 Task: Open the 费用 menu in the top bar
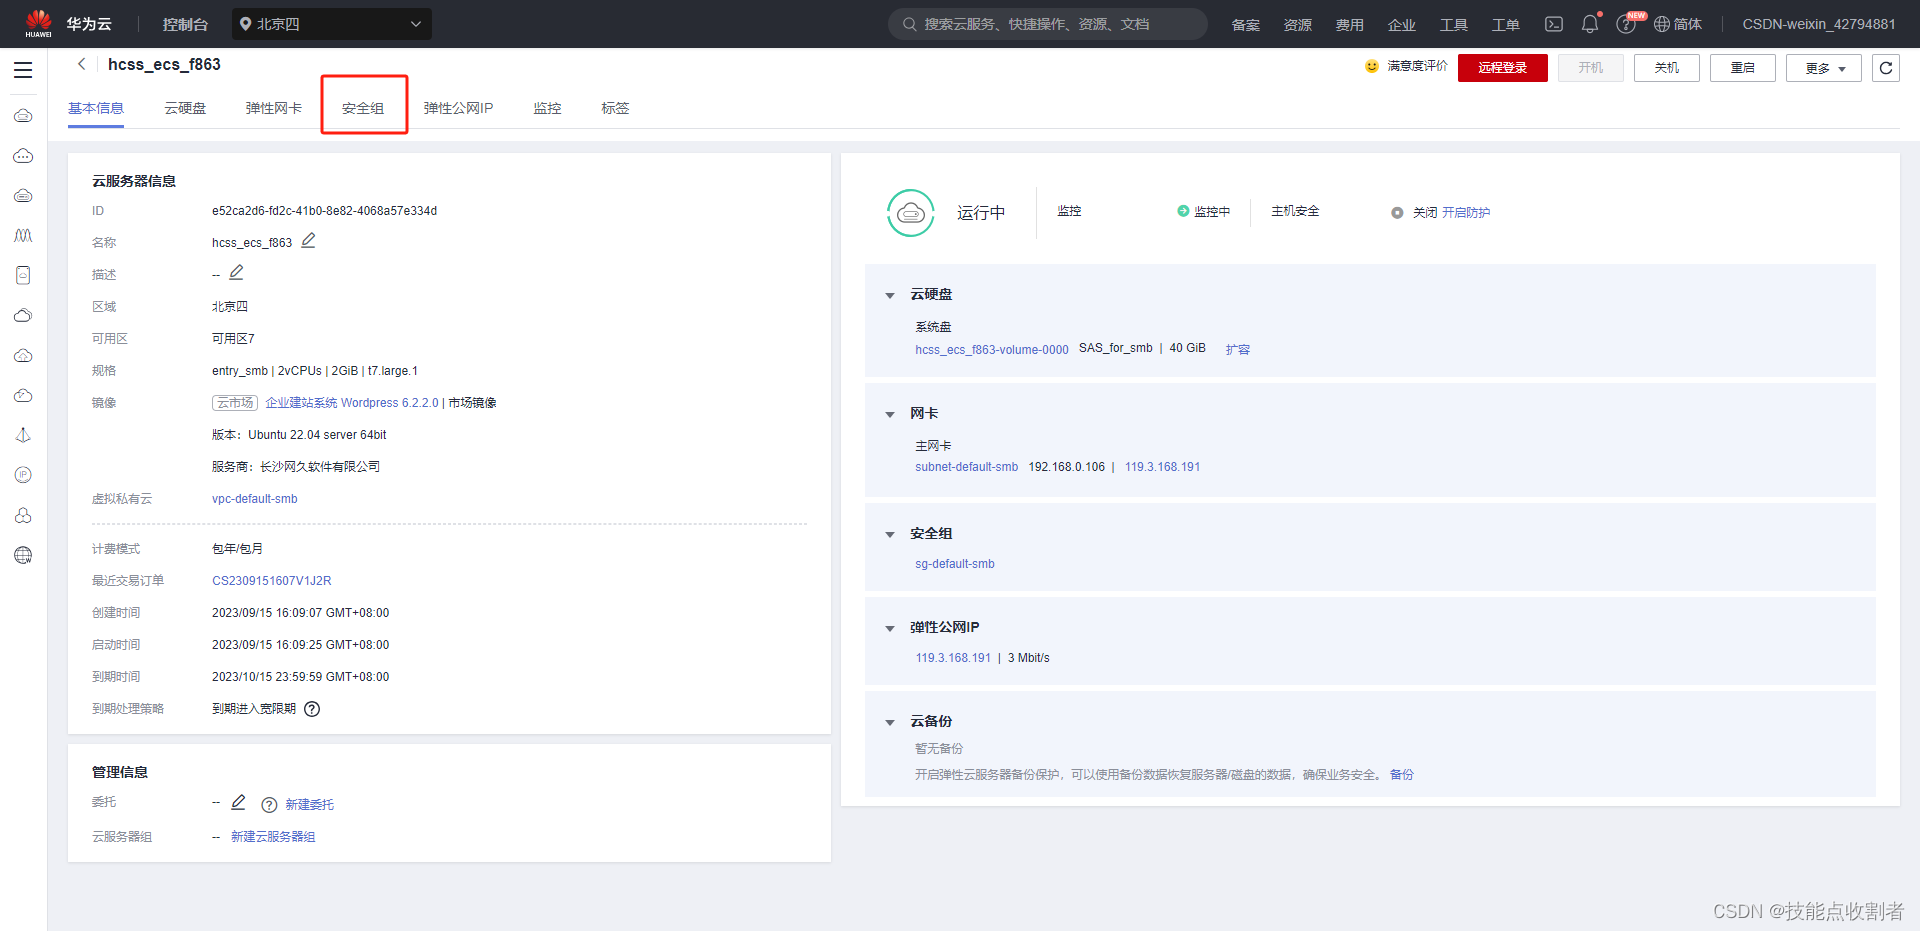[1350, 24]
